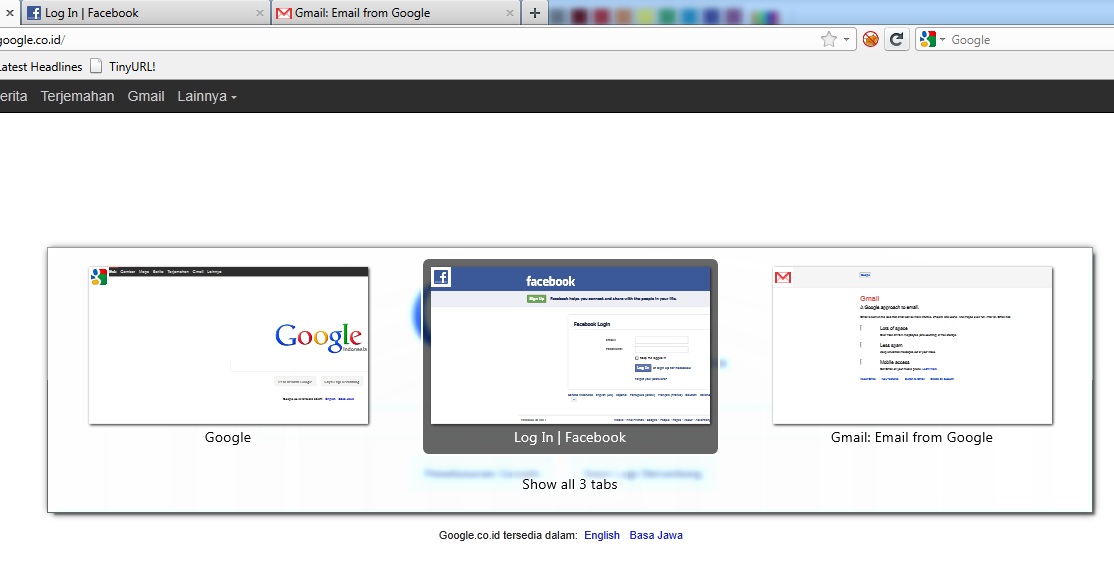Switch to the Log In | Facebook tab

146,13
